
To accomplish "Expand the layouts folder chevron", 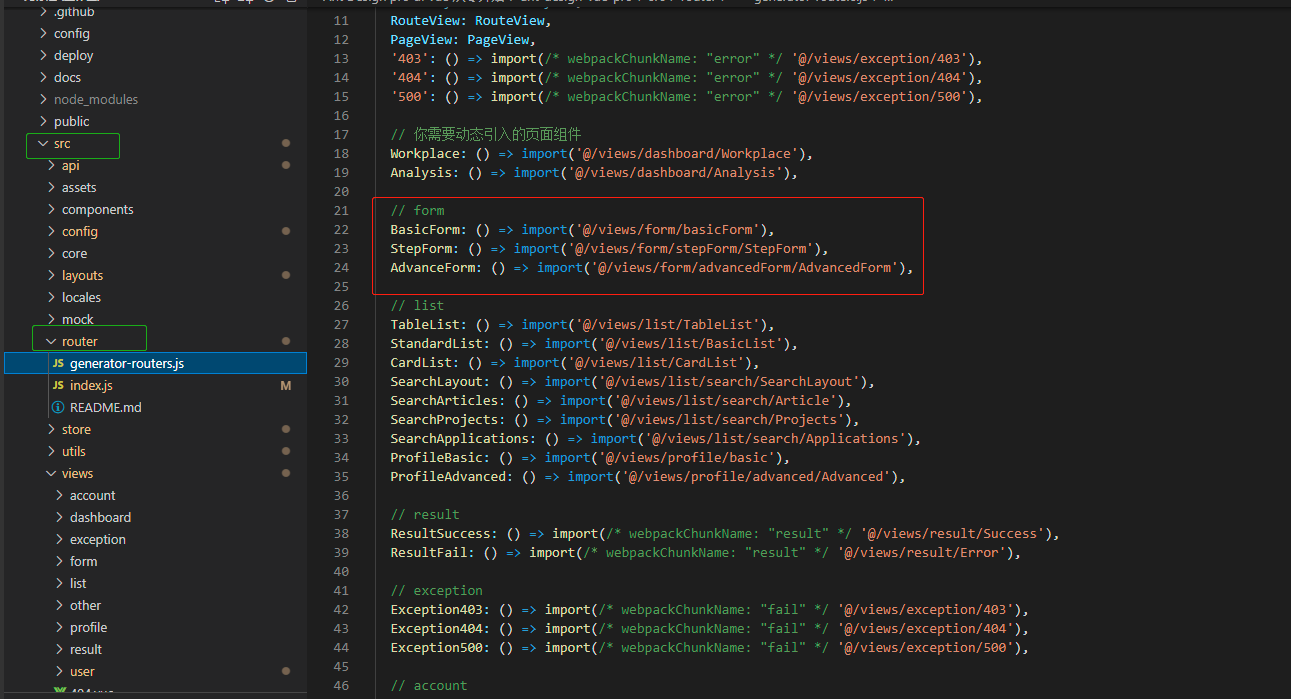I will pos(51,275).
